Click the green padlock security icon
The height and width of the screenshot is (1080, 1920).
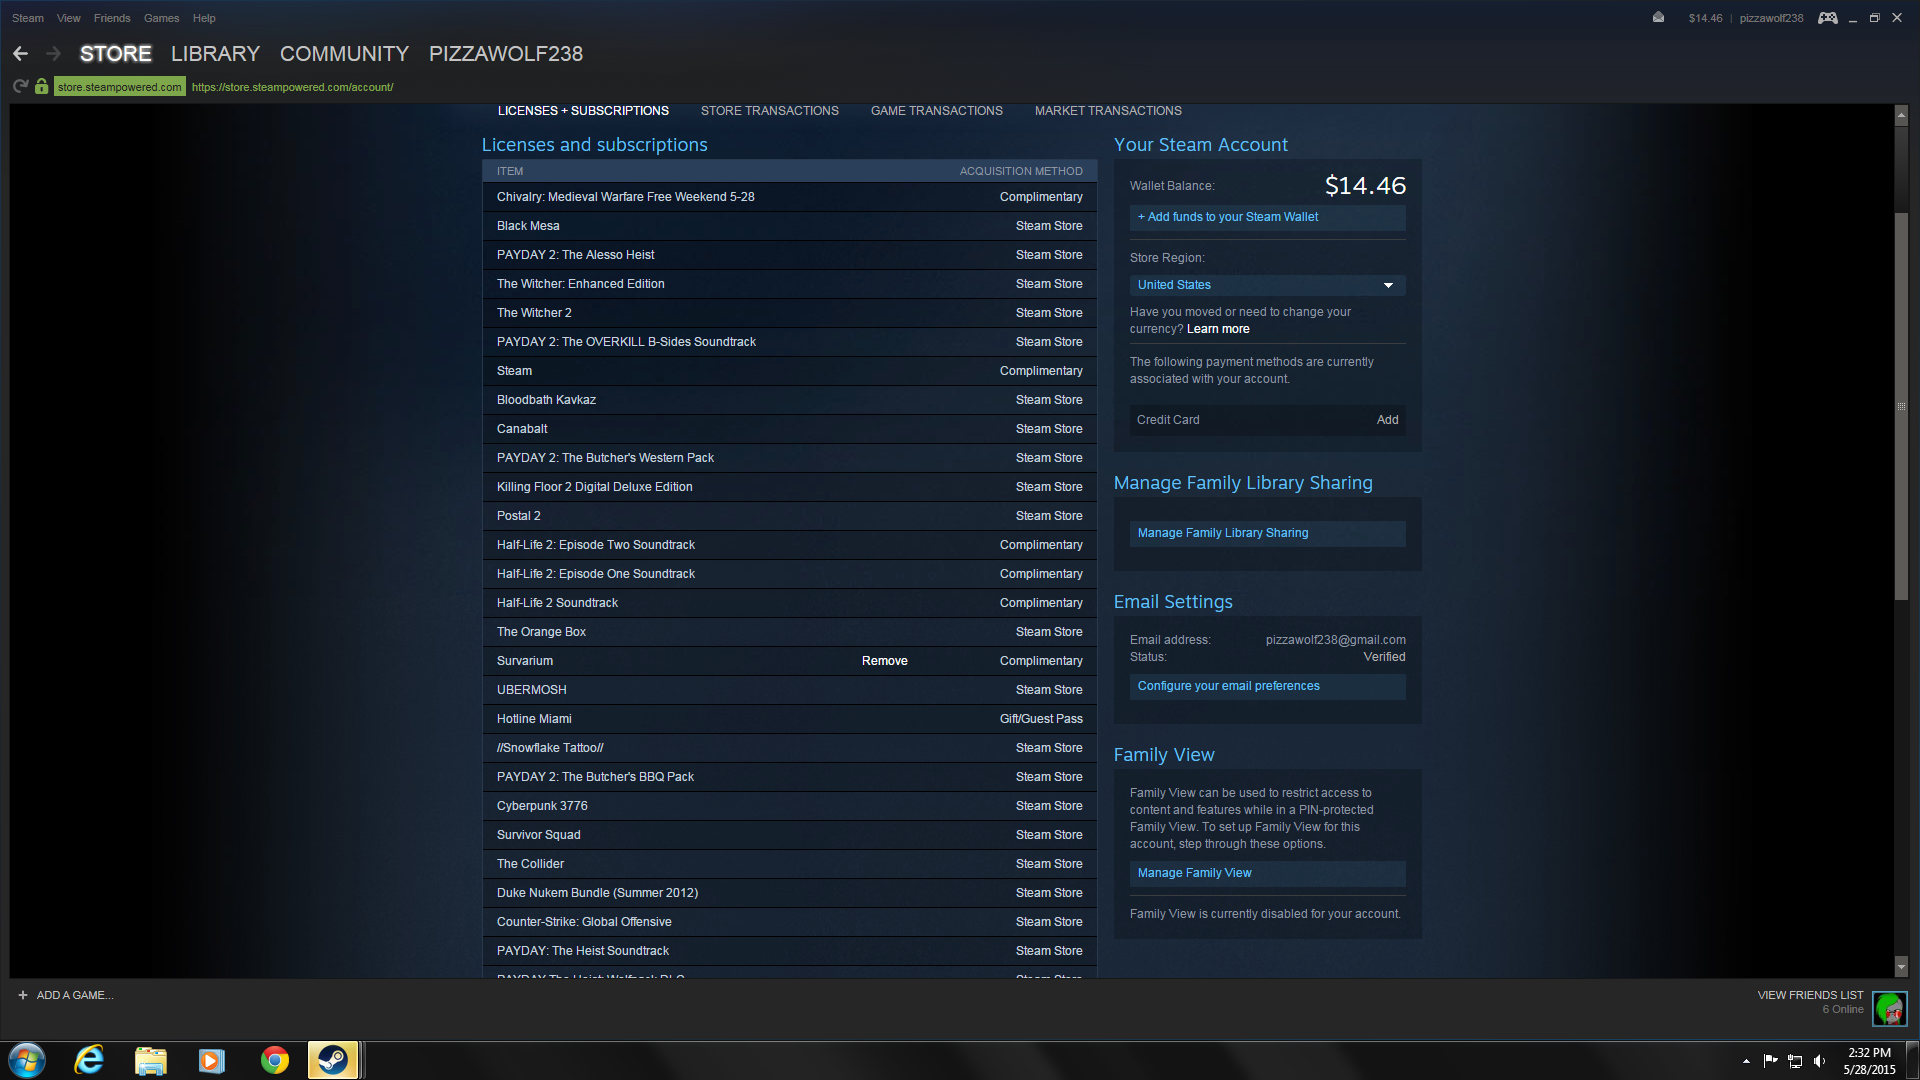(41, 87)
